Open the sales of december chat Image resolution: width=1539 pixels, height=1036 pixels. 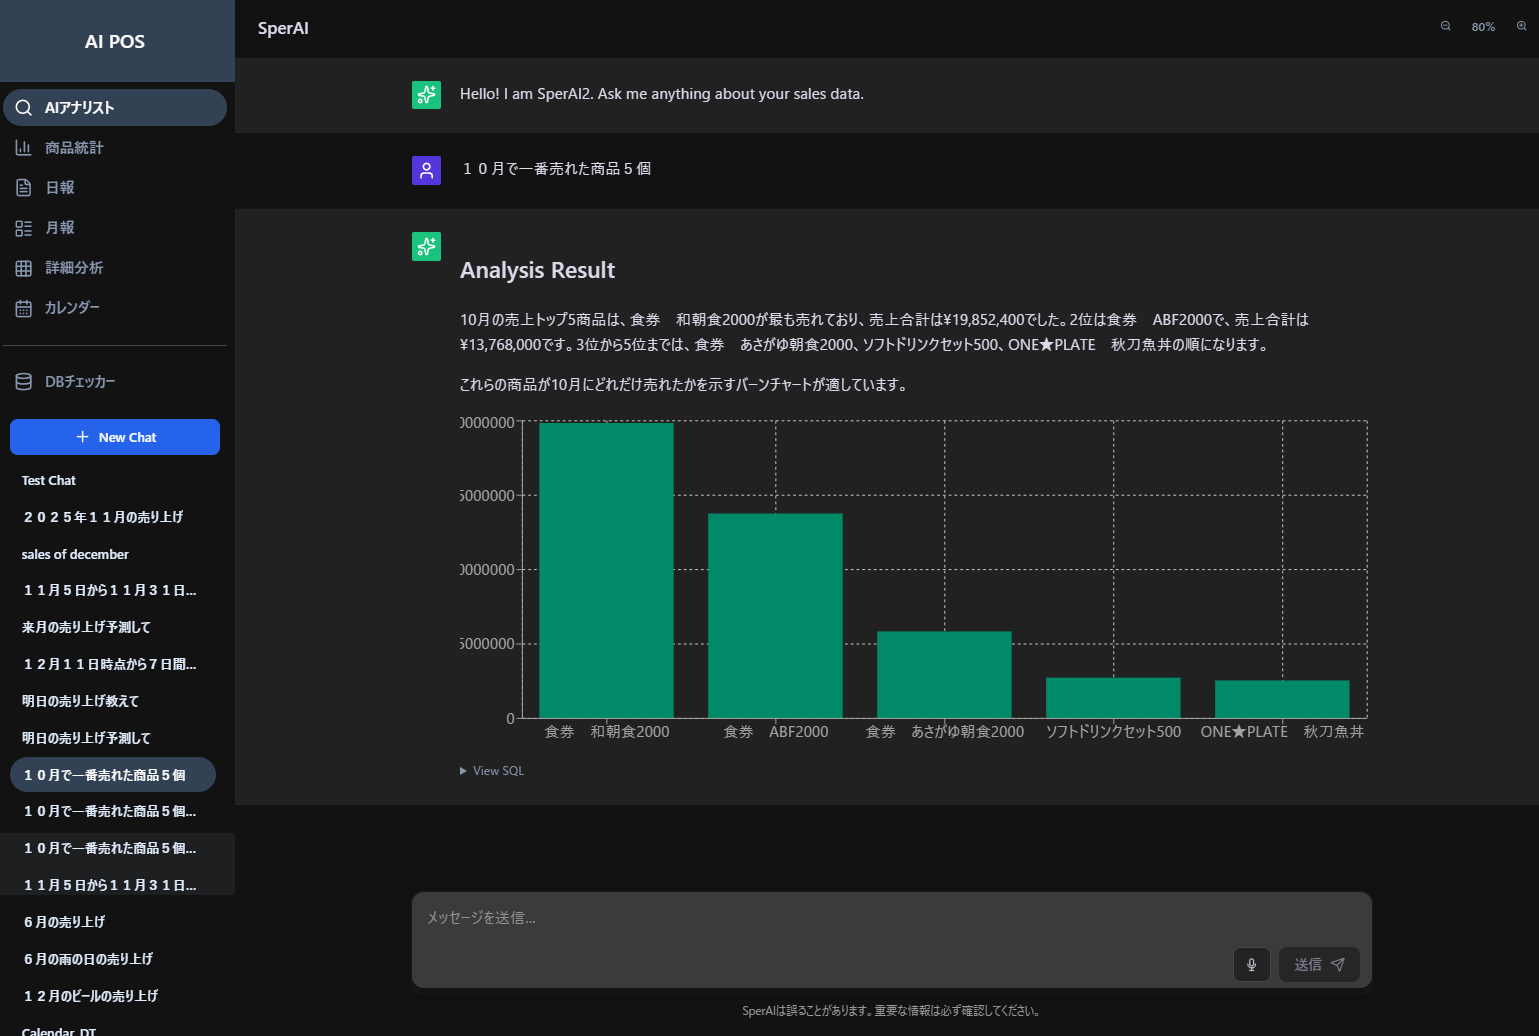point(113,554)
